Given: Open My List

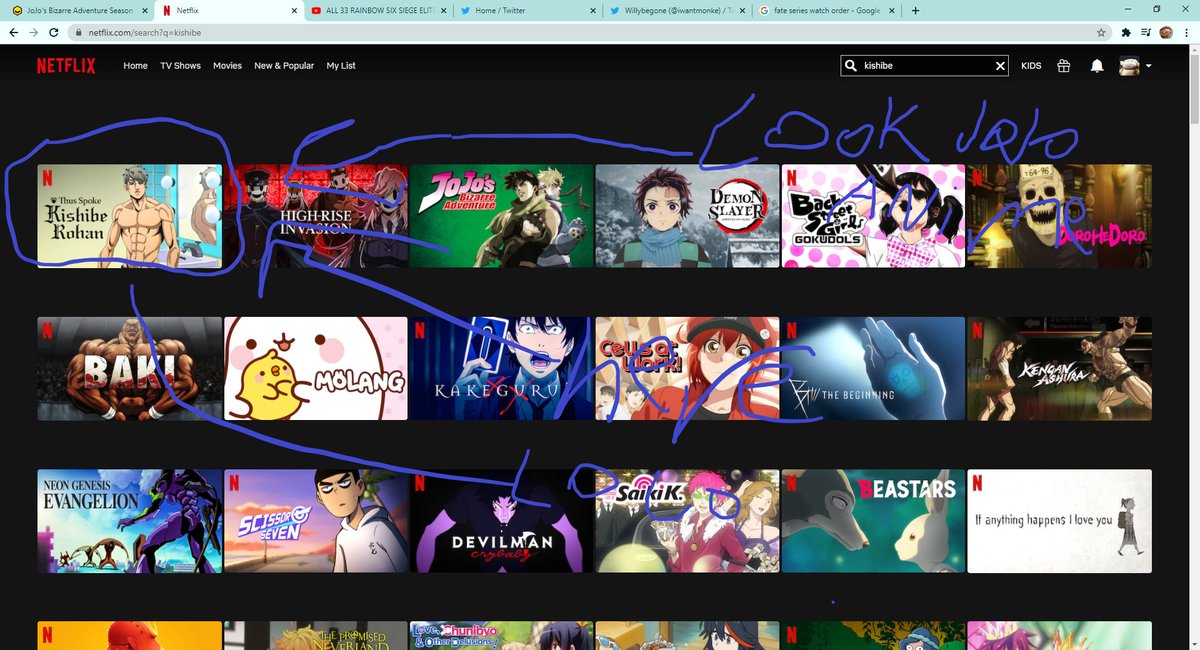Looking at the screenshot, I should (341, 66).
